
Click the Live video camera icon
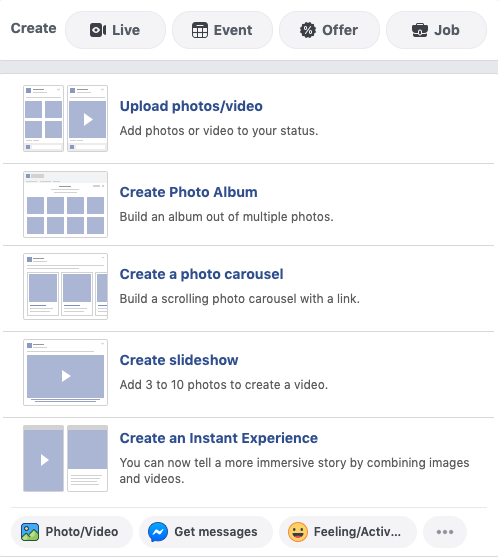98,30
